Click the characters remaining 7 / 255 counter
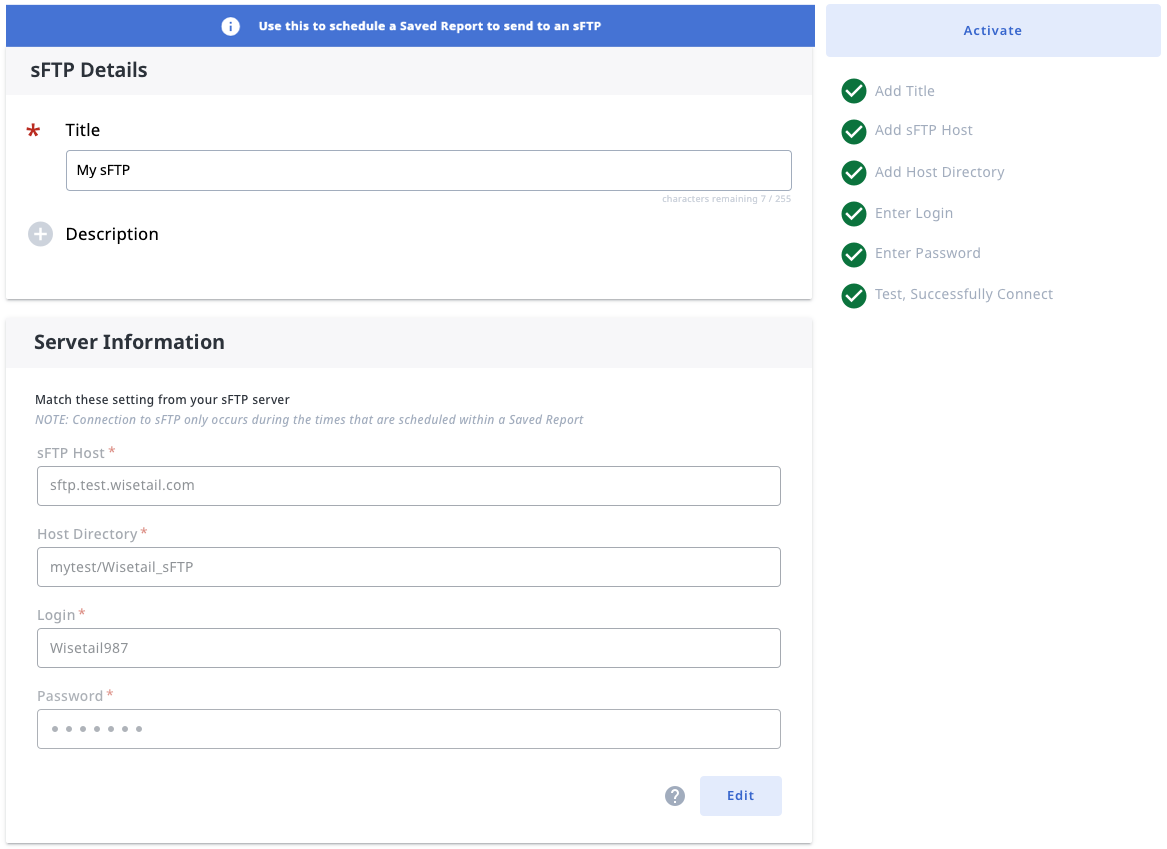This screenshot has height=849, width=1167. 726,199
